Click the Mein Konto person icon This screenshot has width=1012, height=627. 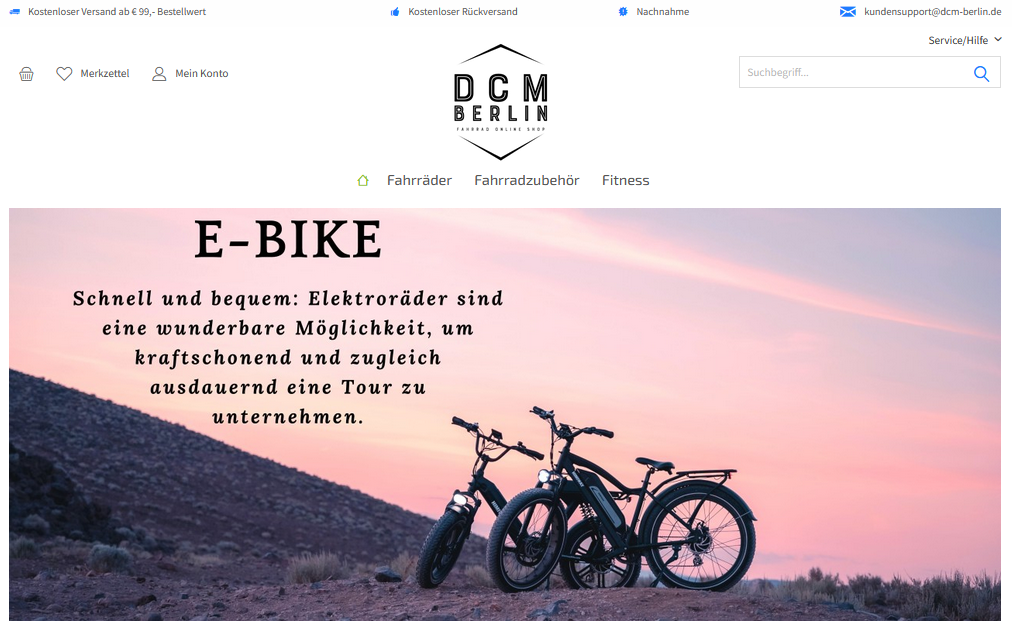159,74
